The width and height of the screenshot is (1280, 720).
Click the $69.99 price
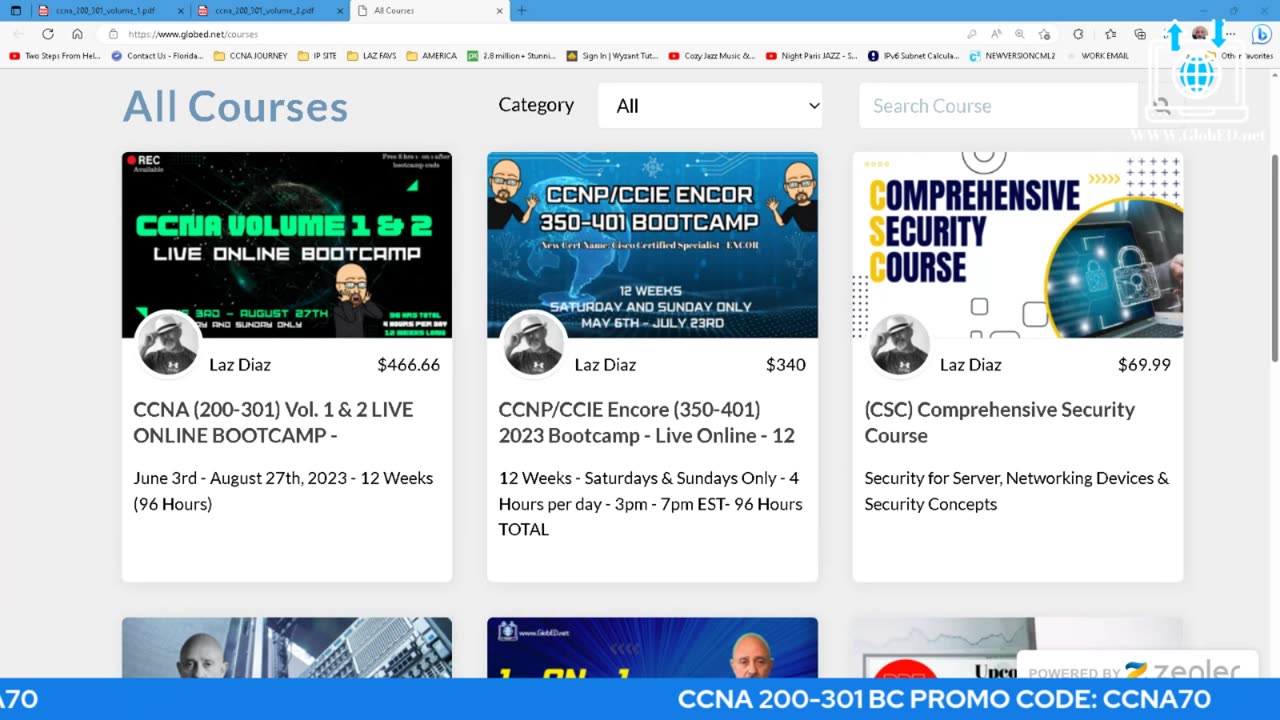[1144, 365]
